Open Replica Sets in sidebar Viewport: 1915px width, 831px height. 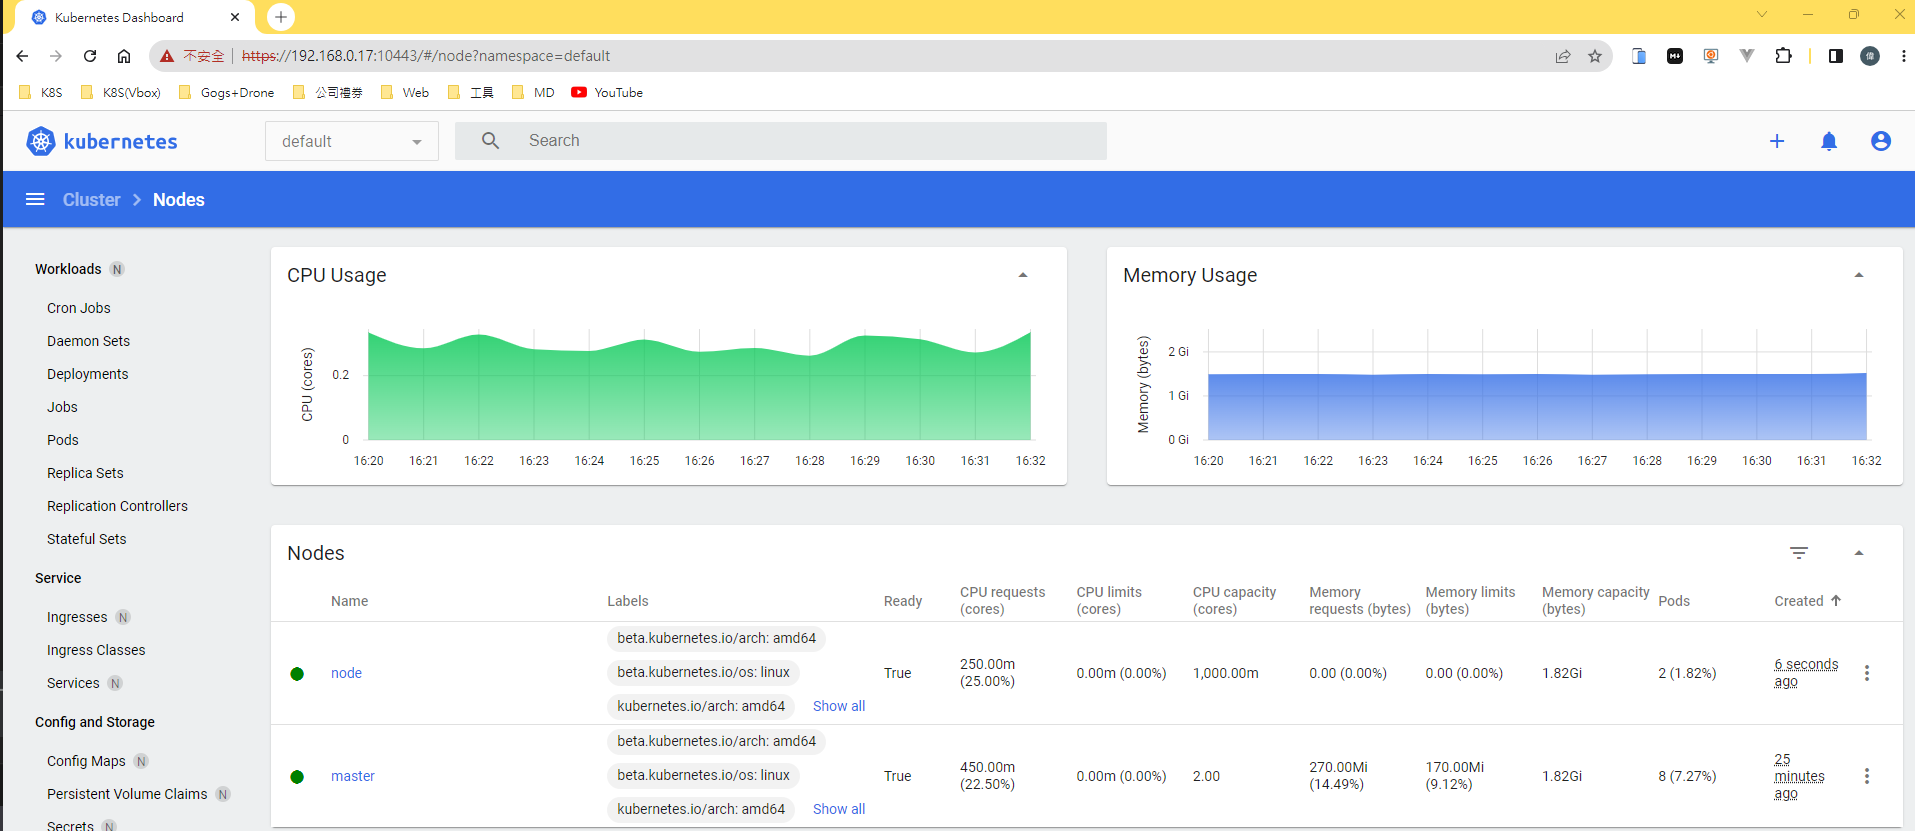click(85, 473)
